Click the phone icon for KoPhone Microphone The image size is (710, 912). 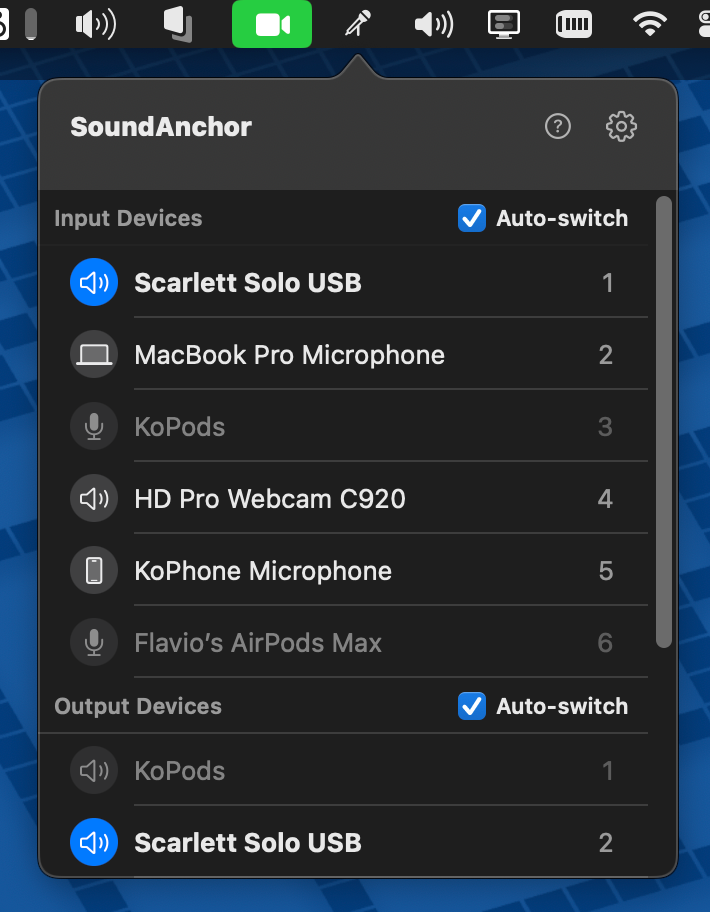point(93,570)
